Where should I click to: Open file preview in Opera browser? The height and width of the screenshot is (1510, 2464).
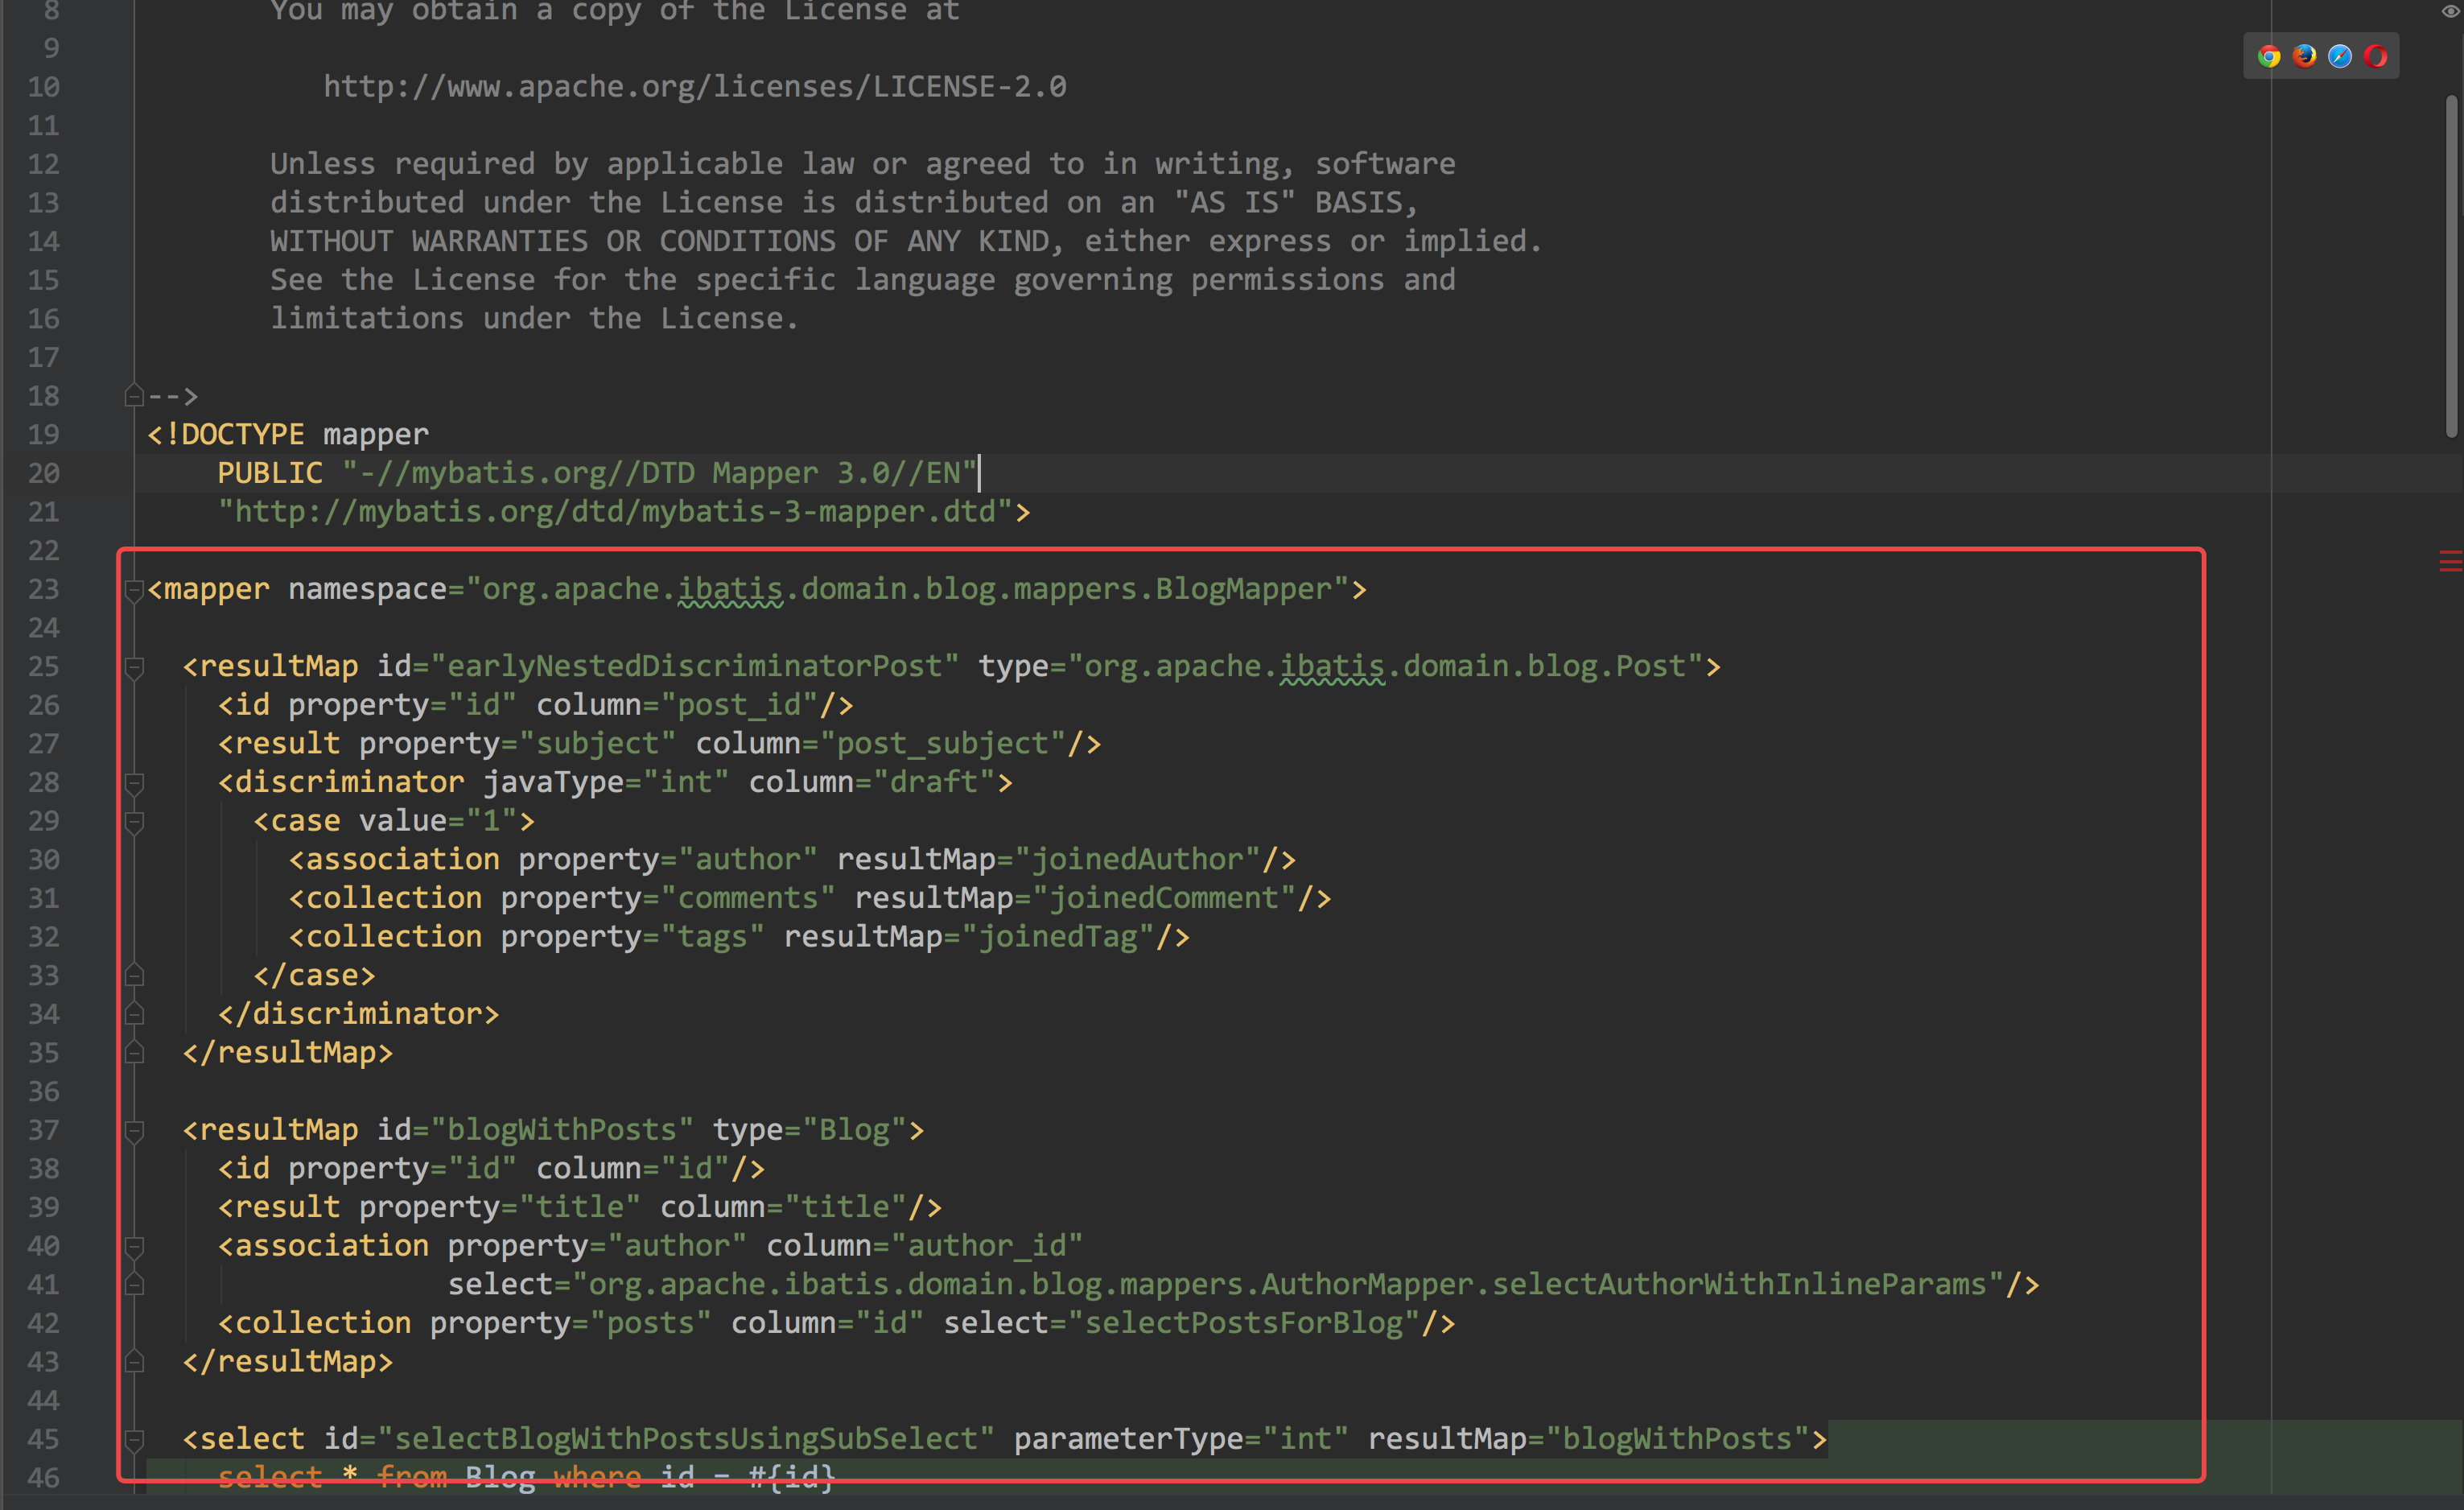(2376, 56)
